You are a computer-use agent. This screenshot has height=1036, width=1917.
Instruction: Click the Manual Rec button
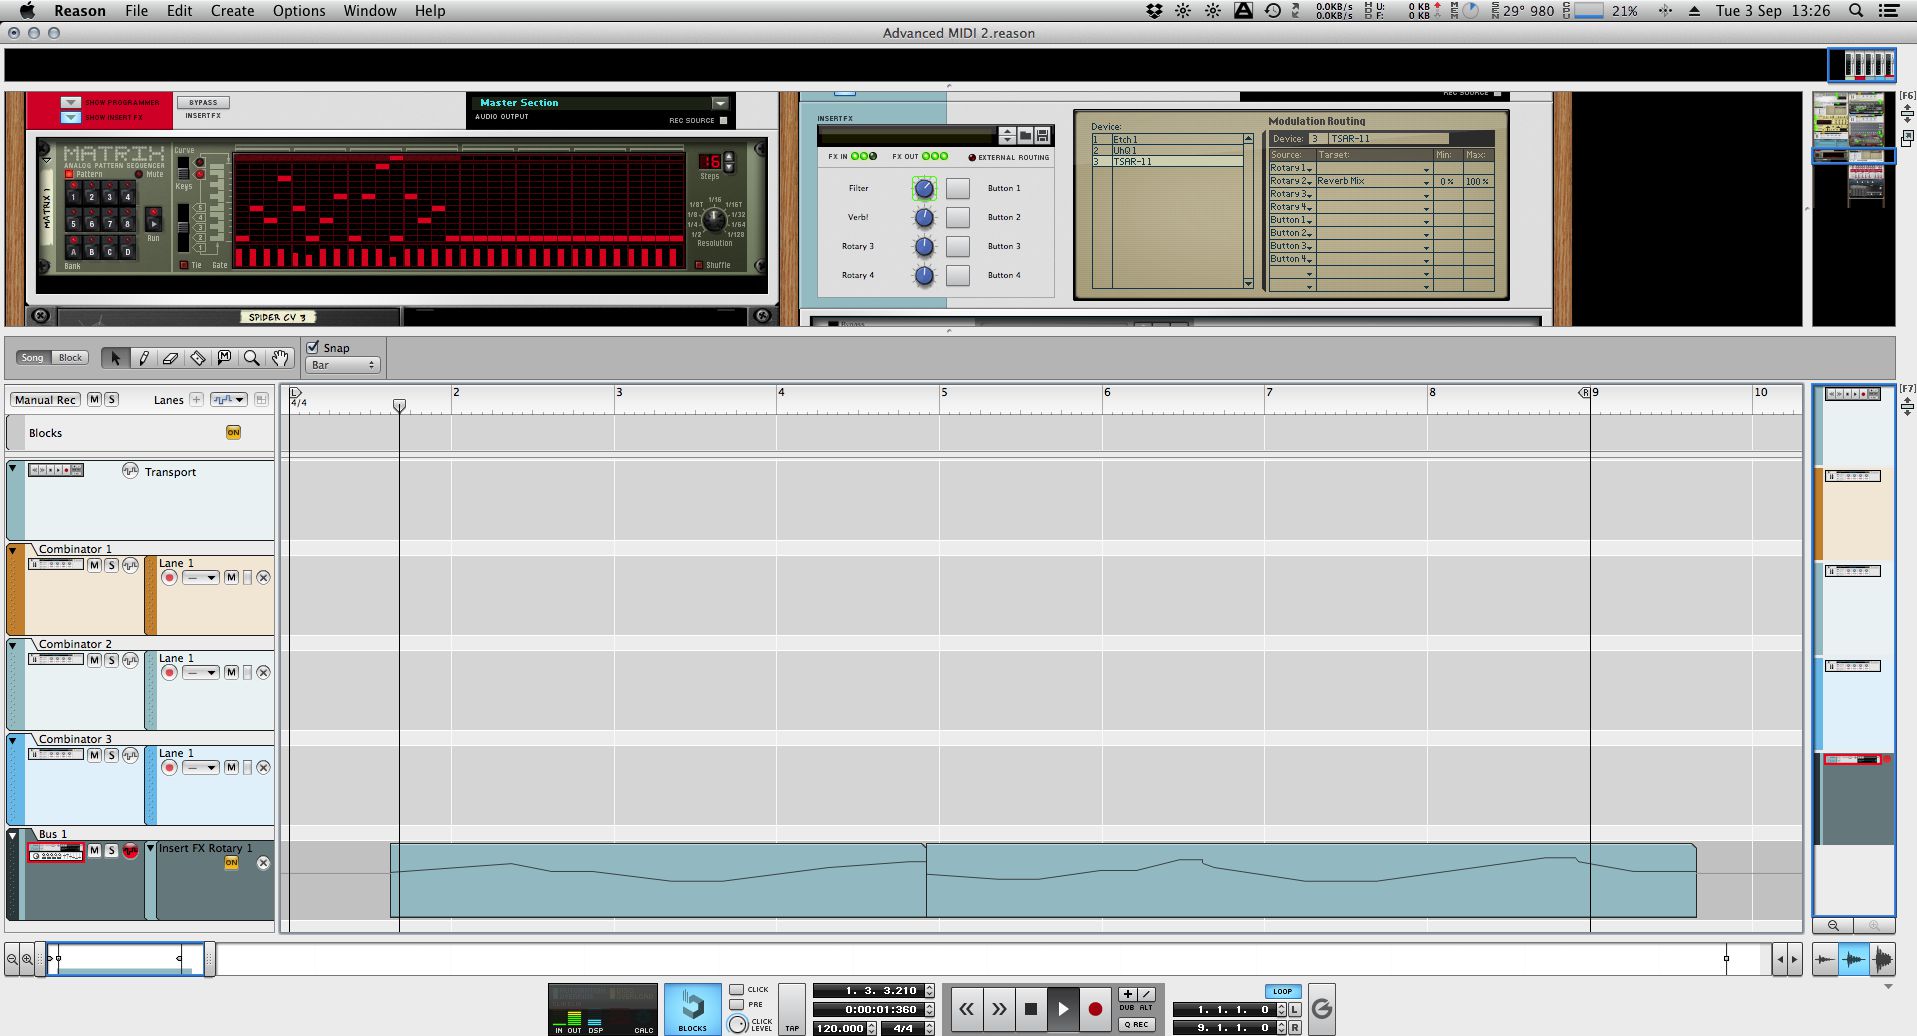point(45,399)
